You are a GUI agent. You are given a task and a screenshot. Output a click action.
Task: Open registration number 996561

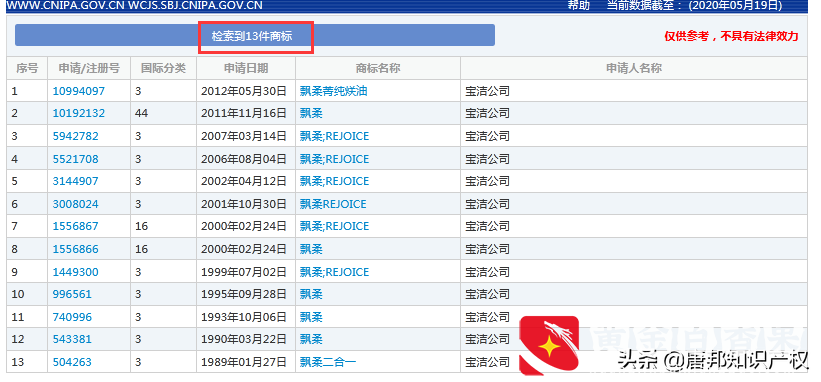pos(72,294)
